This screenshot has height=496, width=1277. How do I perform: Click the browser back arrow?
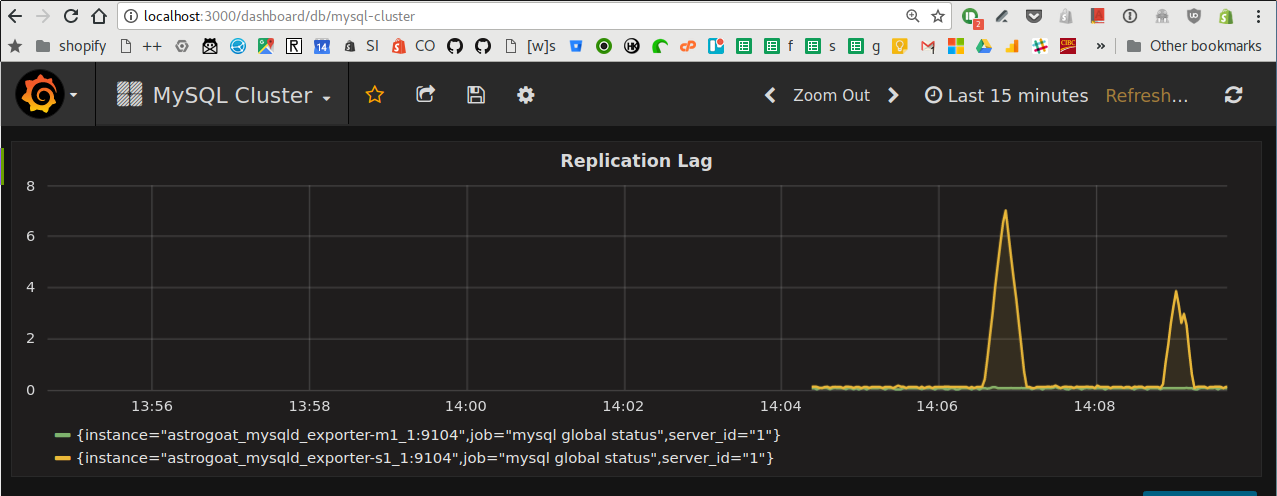click(15, 16)
